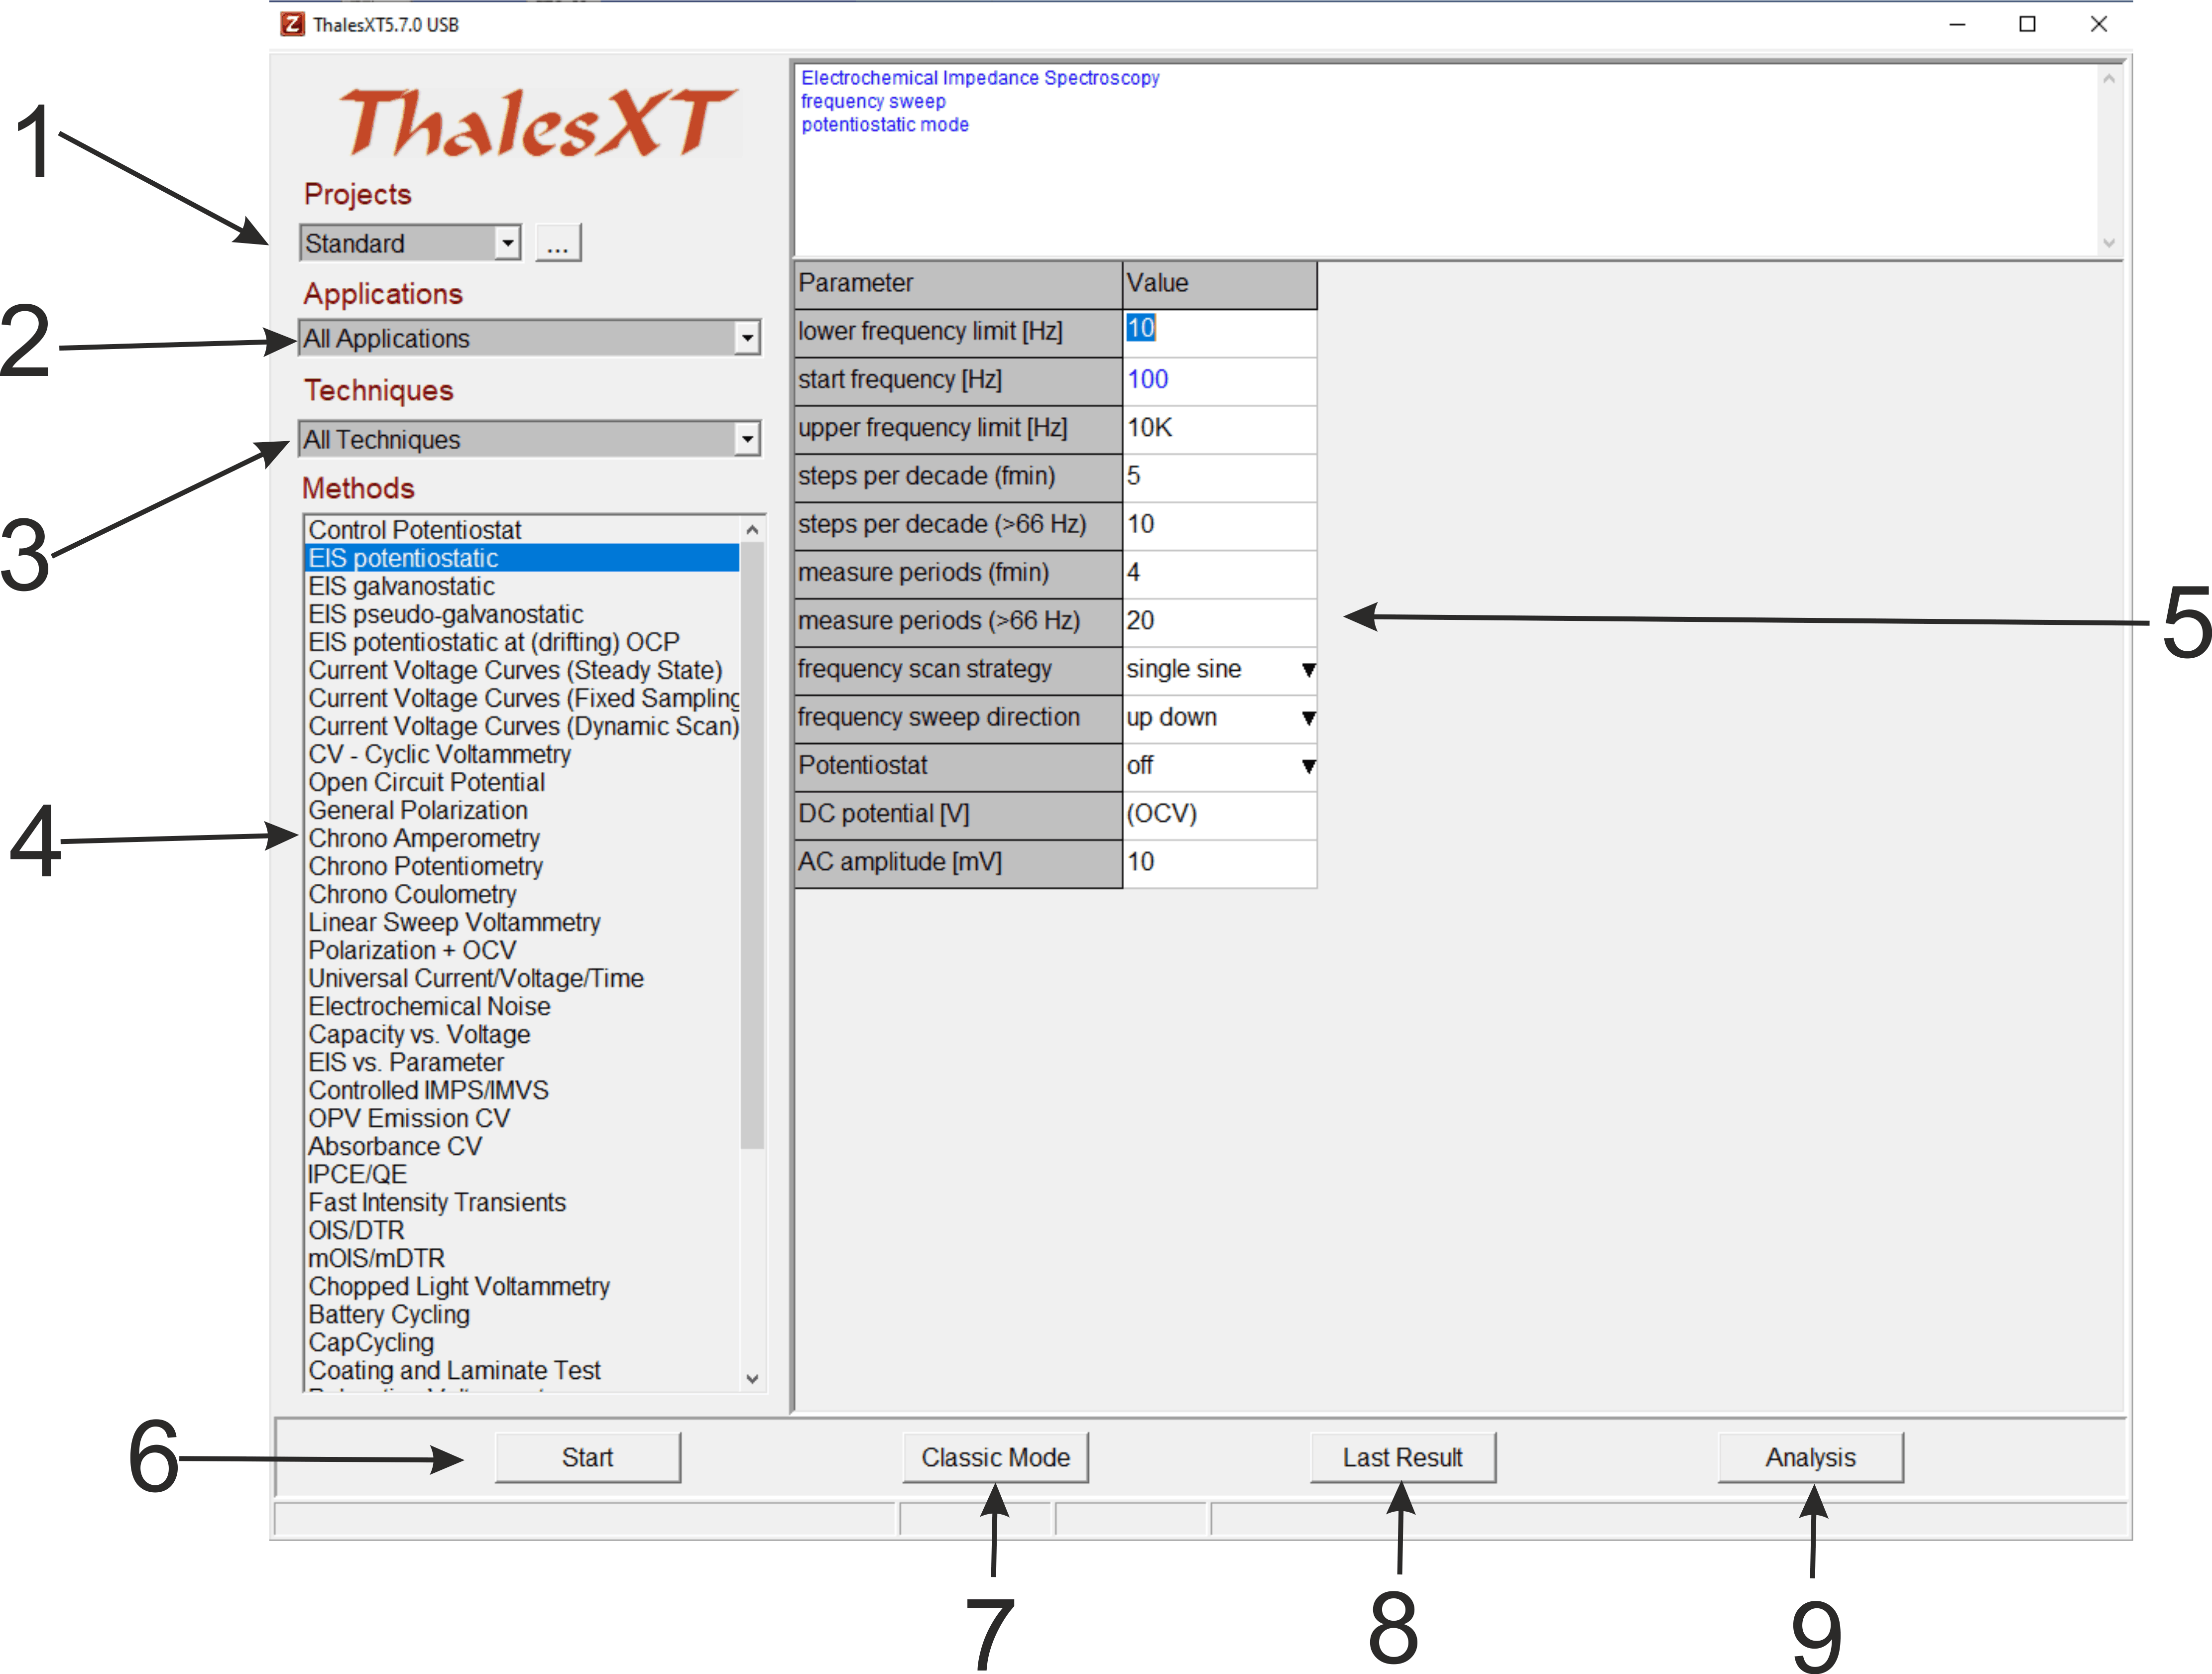The height and width of the screenshot is (1674, 2212).
Task: Click Methods list scrollbar down arrow
Action: [753, 1378]
